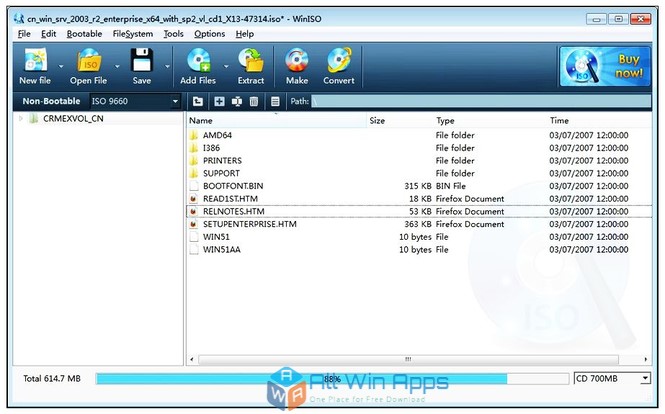The width and height of the screenshot is (665, 414).
Task: Sort by the Time column header
Action: [599, 121]
